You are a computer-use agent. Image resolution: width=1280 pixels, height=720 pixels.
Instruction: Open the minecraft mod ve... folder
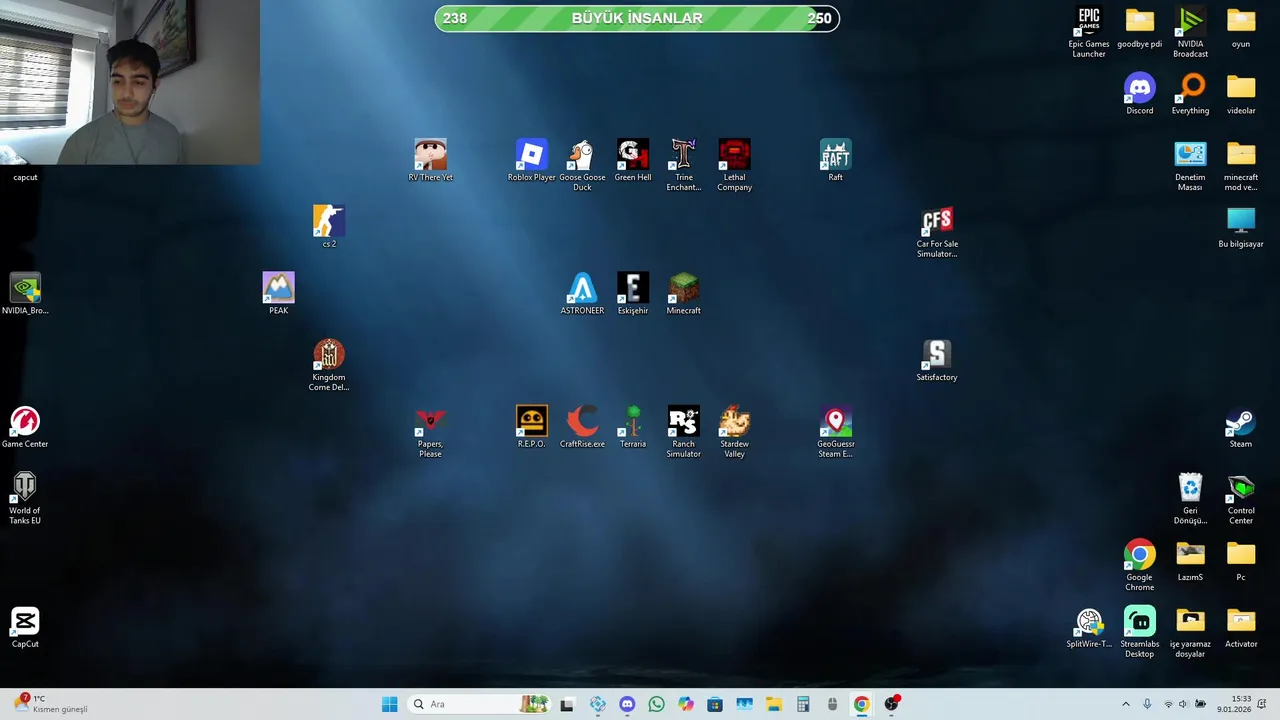(1241, 165)
